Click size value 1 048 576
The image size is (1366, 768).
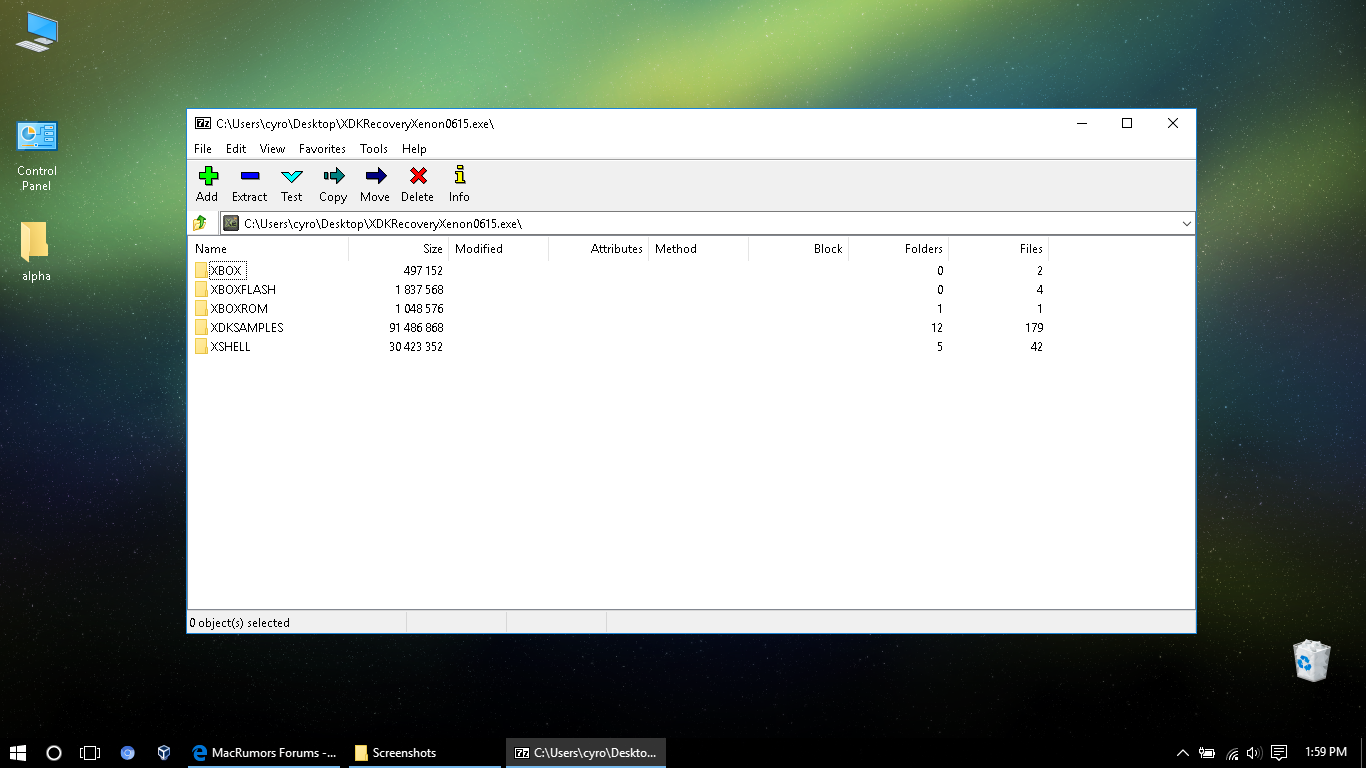click(419, 309)
